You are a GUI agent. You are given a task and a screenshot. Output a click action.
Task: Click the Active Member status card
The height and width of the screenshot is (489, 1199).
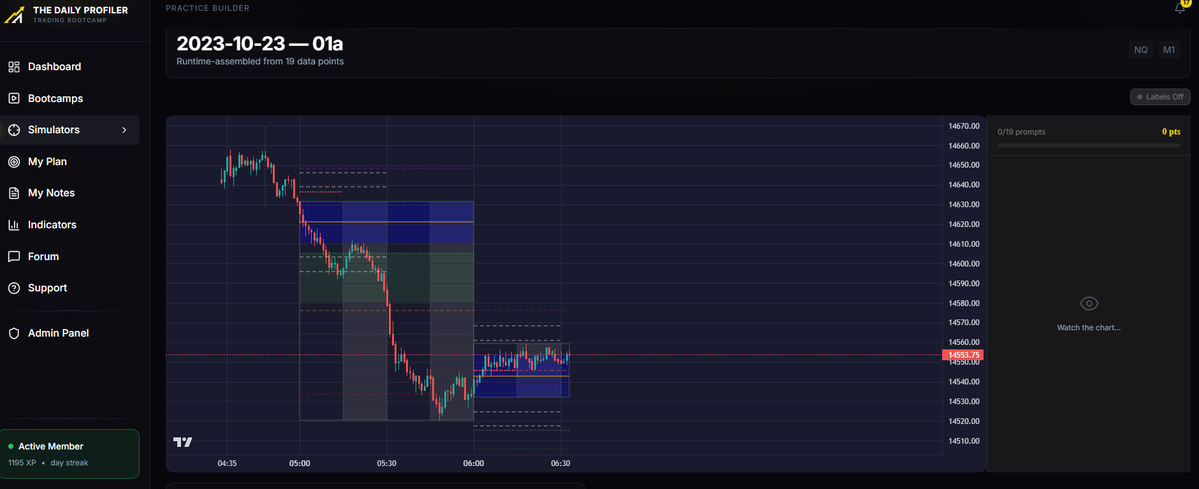(x=70, y=454)
